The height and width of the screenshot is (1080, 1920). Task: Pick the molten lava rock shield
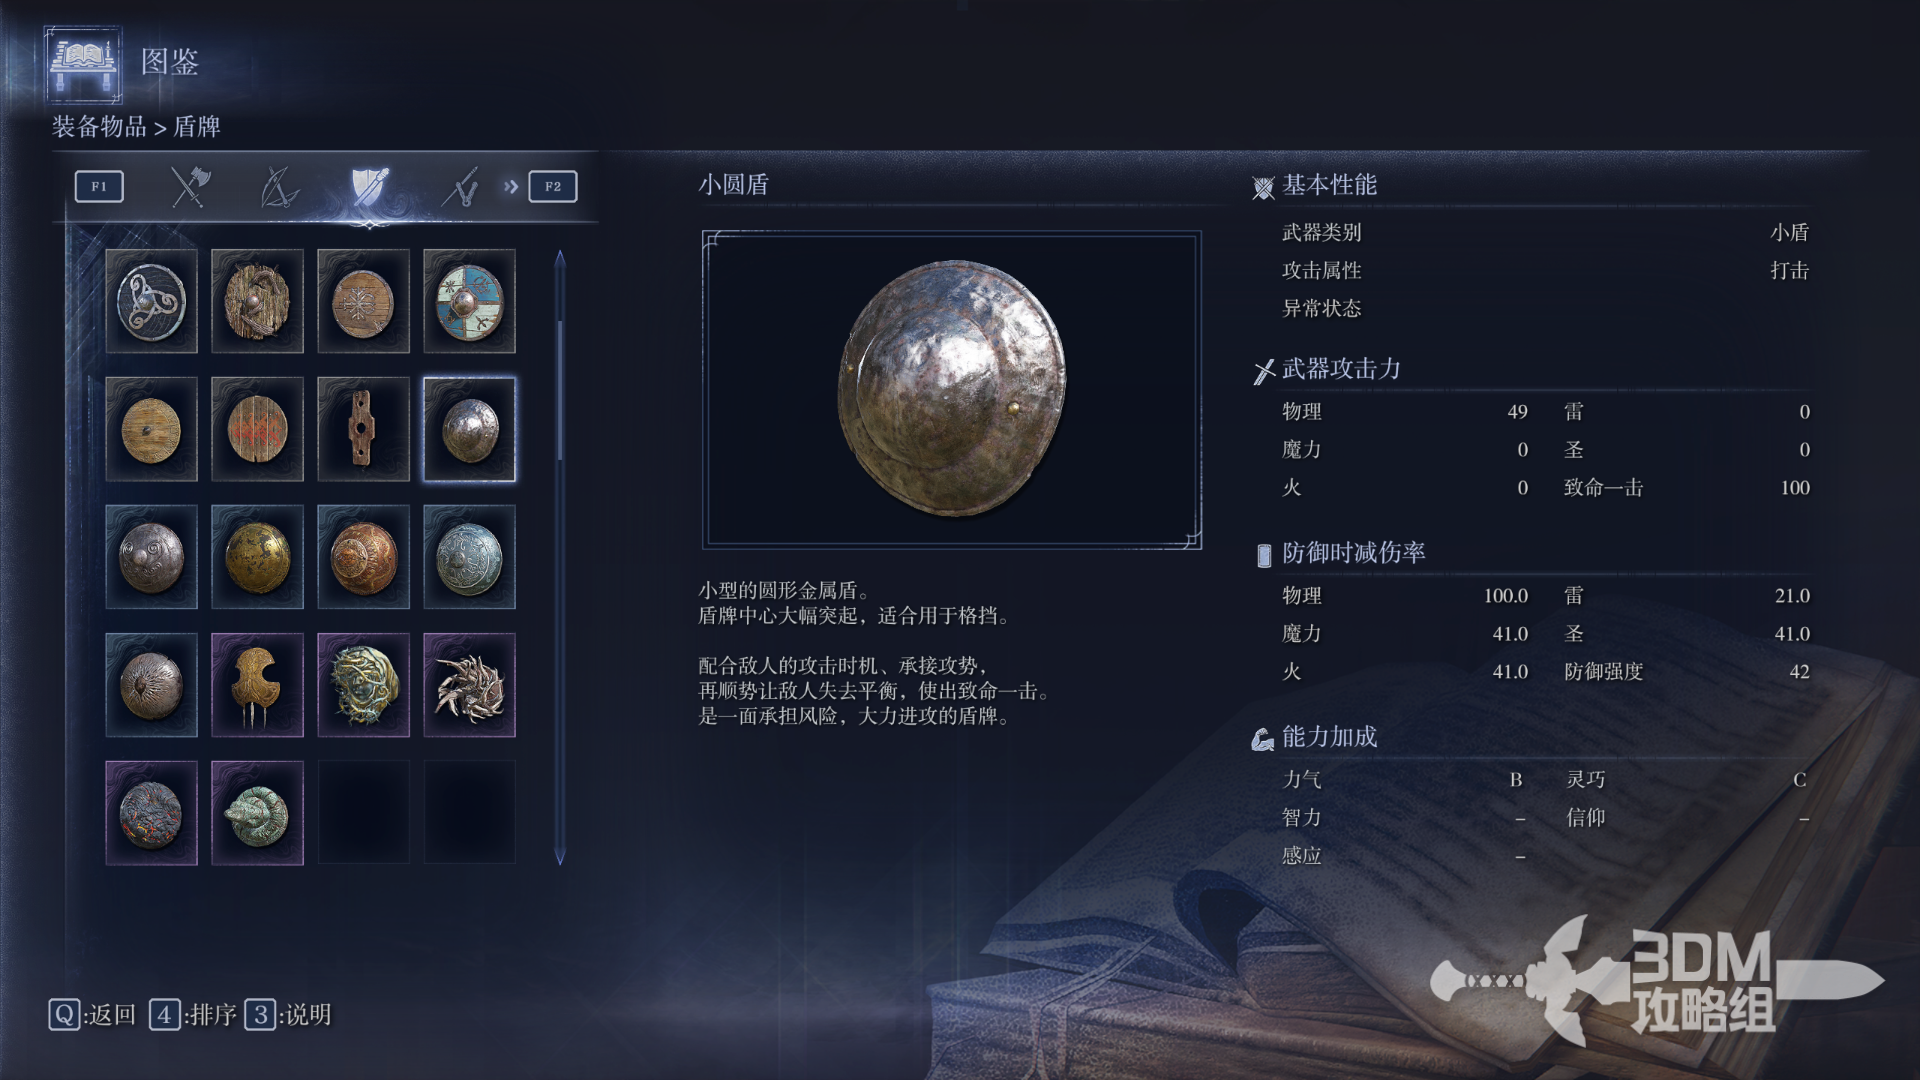point(151,813)
